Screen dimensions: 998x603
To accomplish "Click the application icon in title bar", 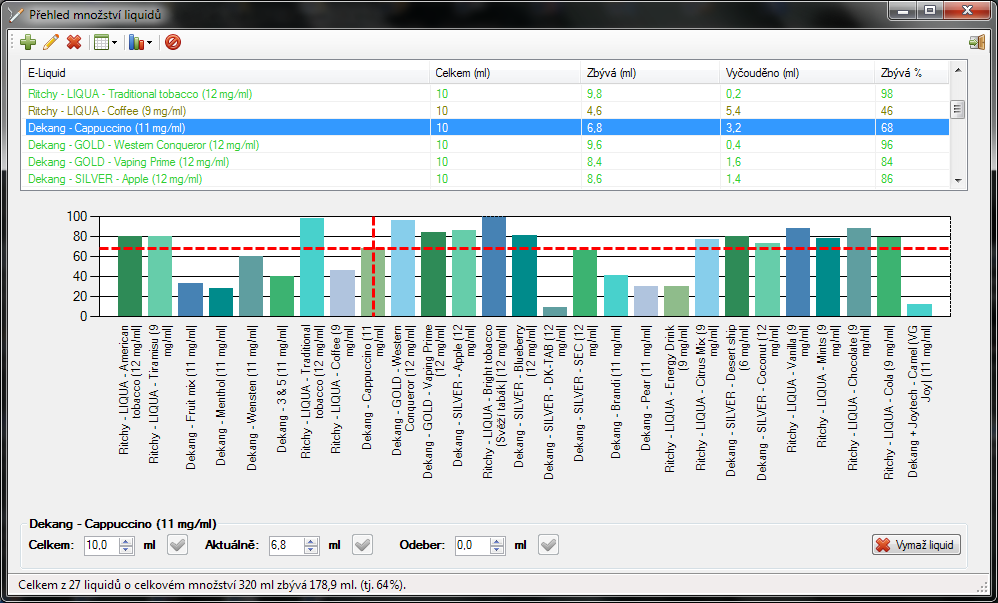I will (x=17, y=13).
